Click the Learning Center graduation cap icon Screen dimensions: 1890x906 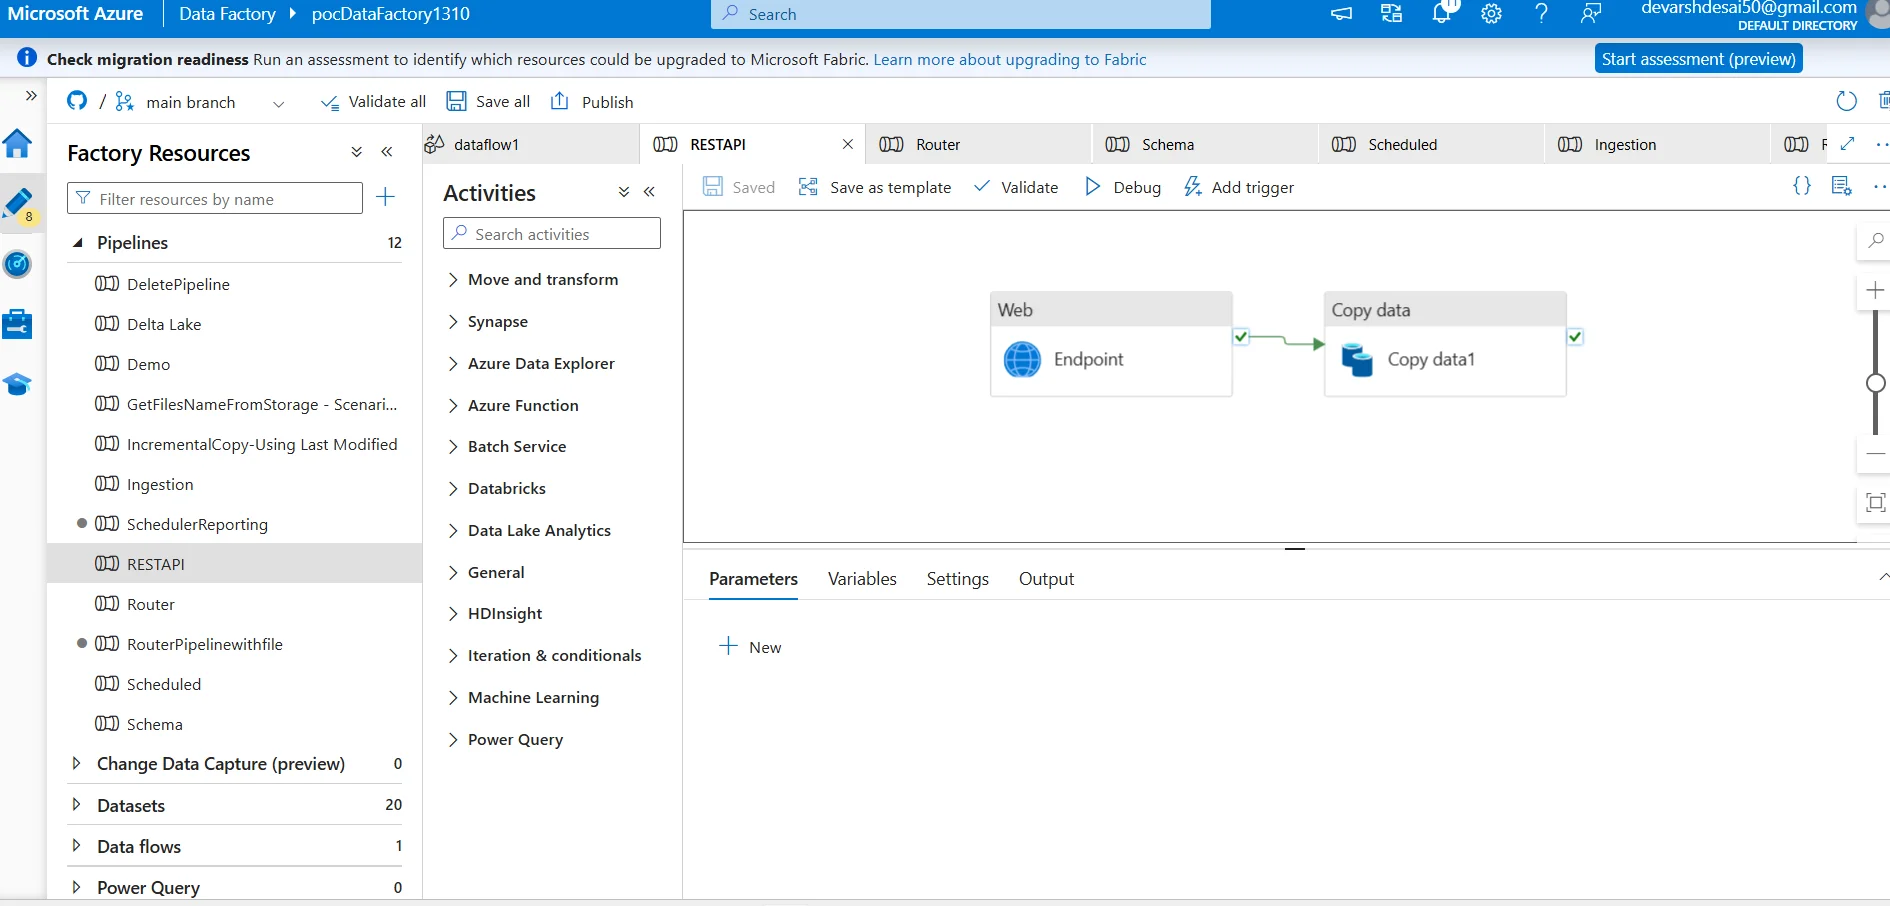pos(18,385)
